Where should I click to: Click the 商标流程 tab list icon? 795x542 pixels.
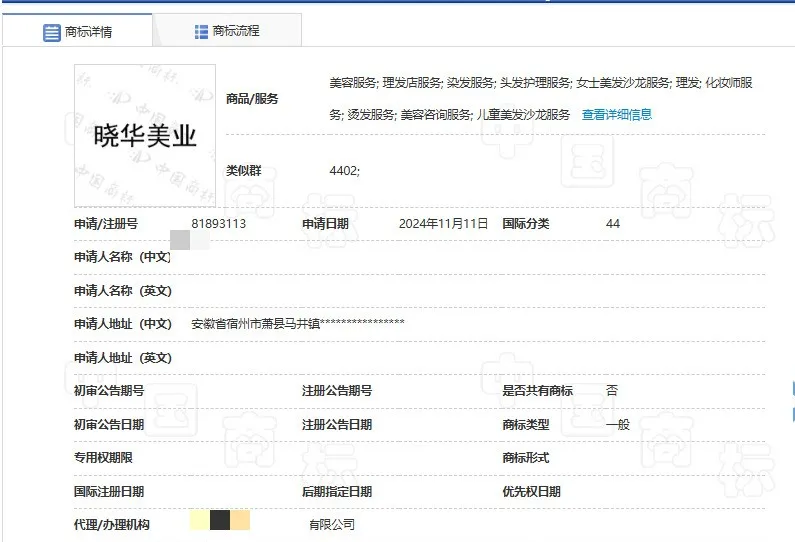coord(201,32)
